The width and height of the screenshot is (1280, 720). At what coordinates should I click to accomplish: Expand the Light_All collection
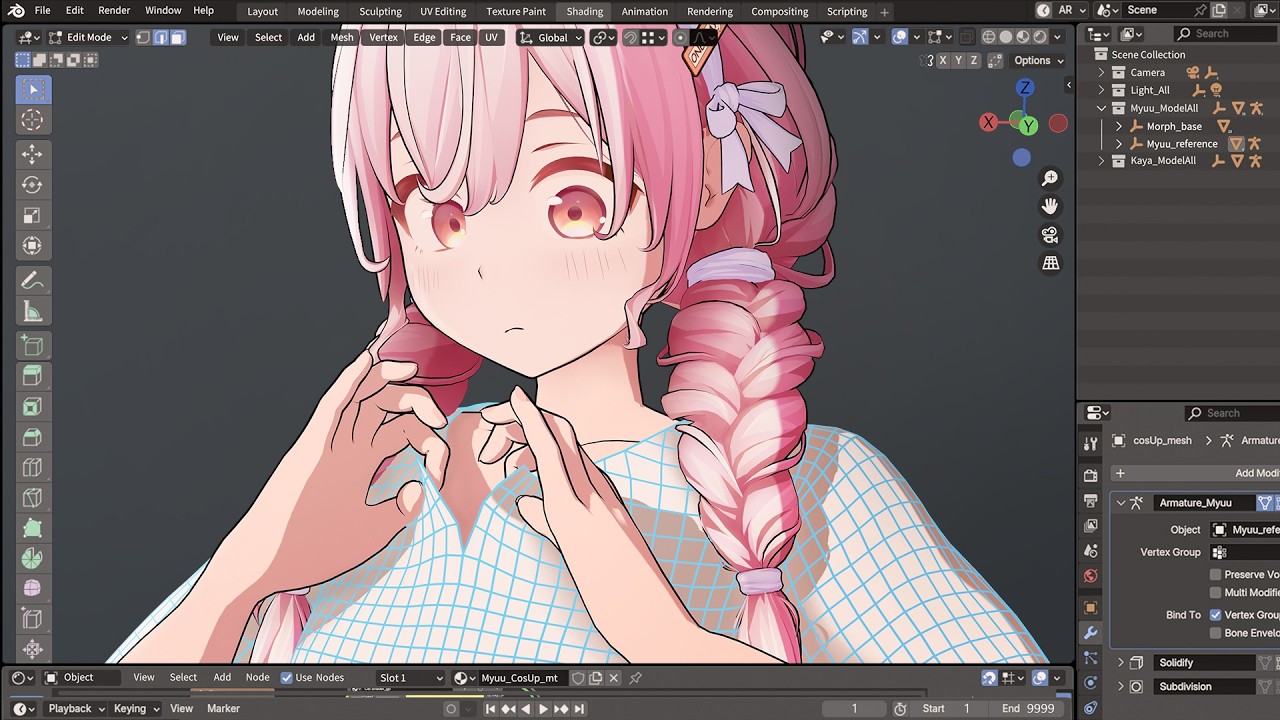pos(1102,90)
